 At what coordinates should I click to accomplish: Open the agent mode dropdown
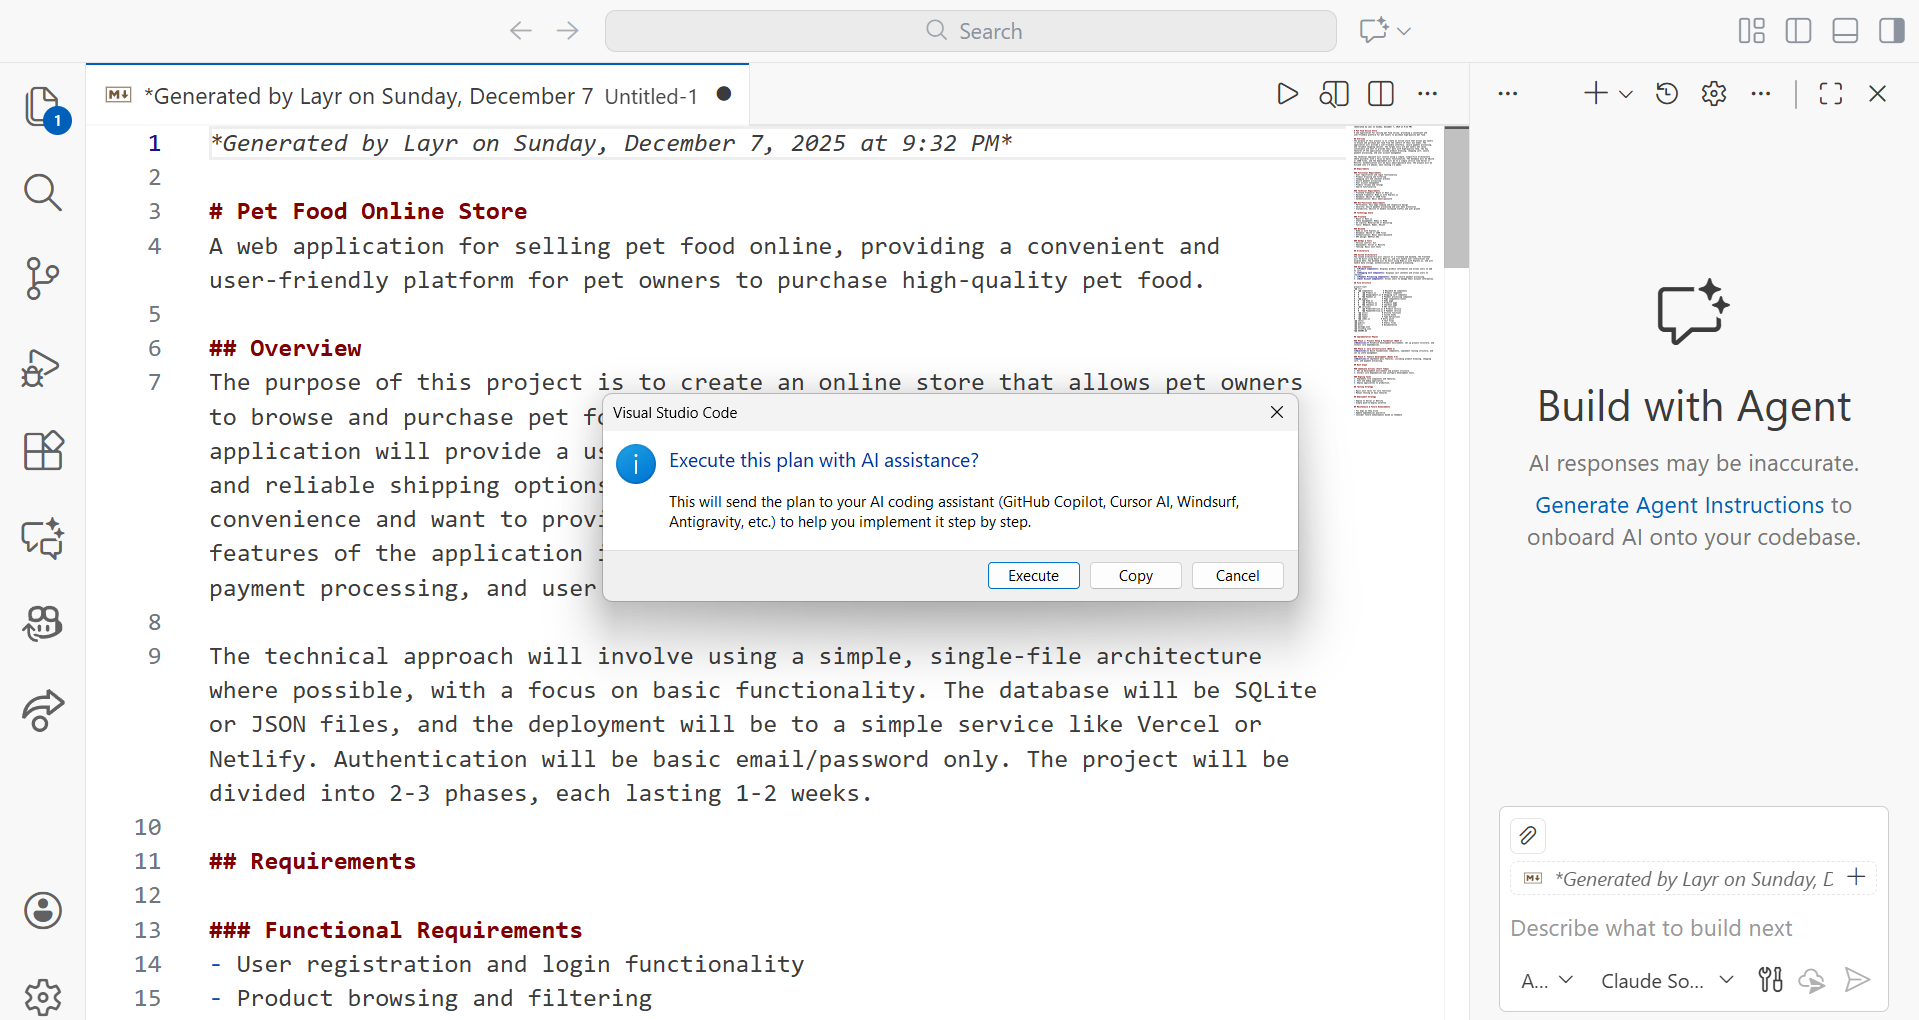(1547, 981)
